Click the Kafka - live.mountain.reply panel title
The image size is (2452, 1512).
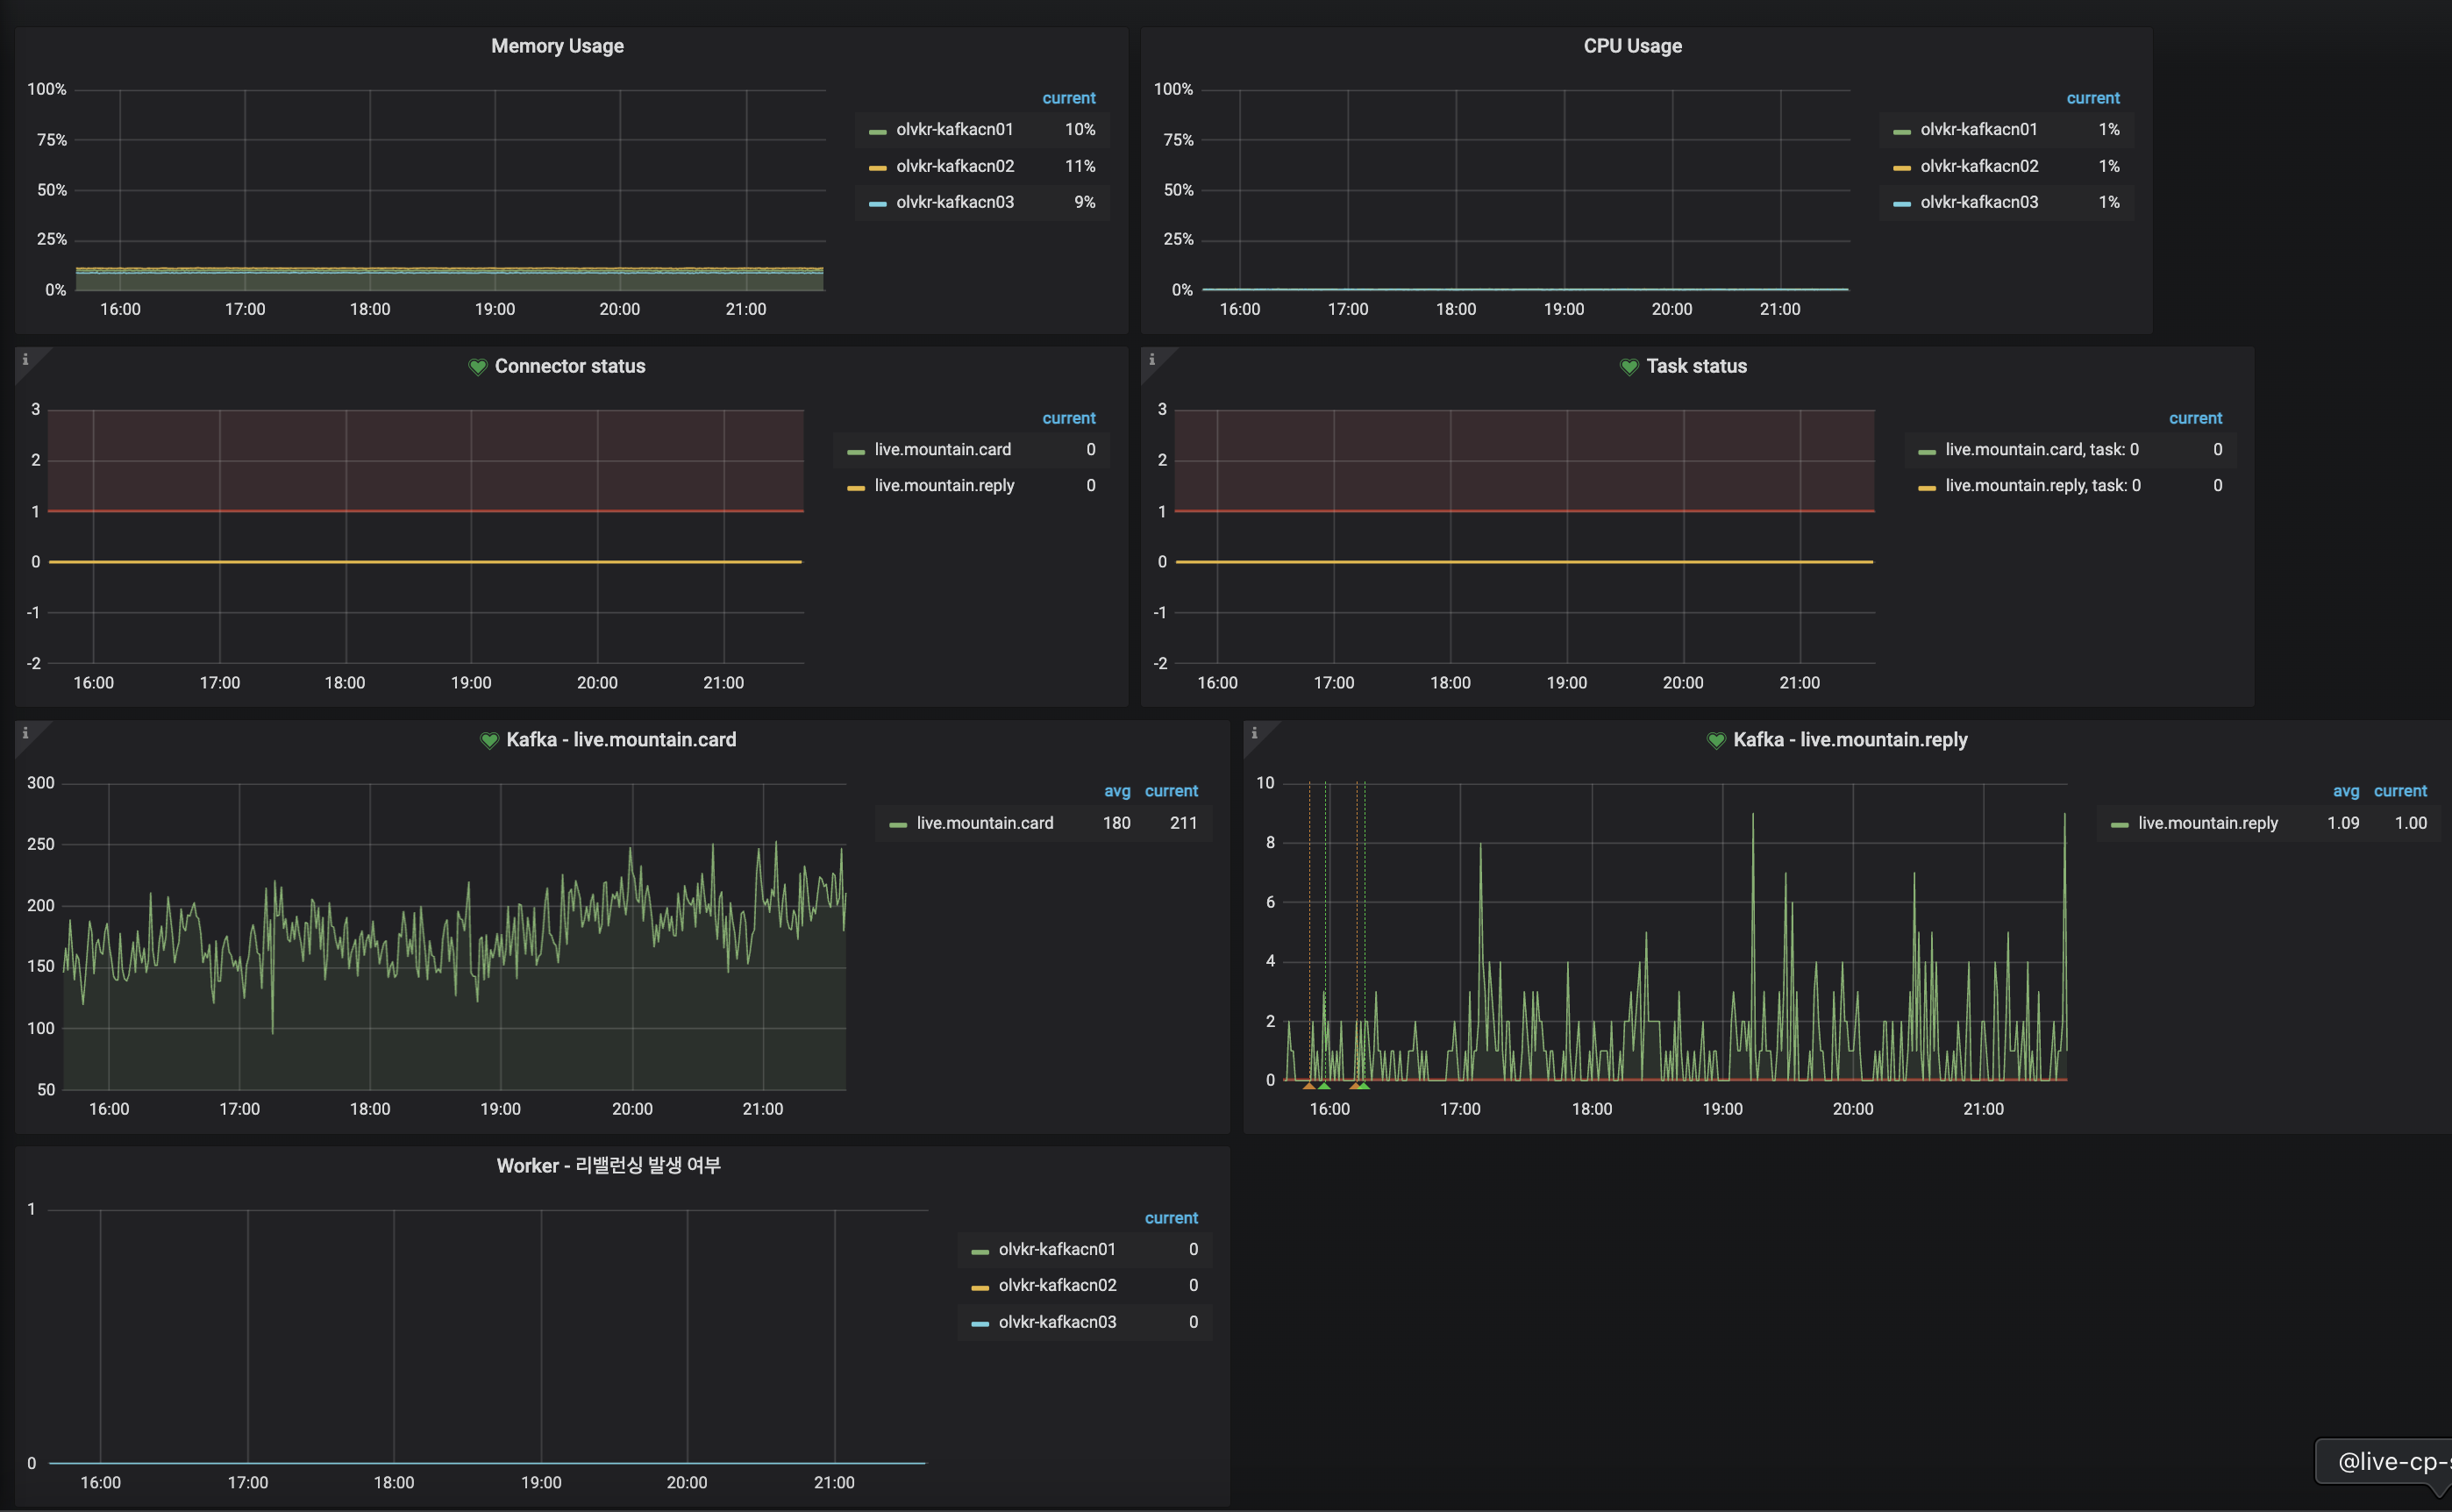pyautogui.click(x=1849, y=740)
